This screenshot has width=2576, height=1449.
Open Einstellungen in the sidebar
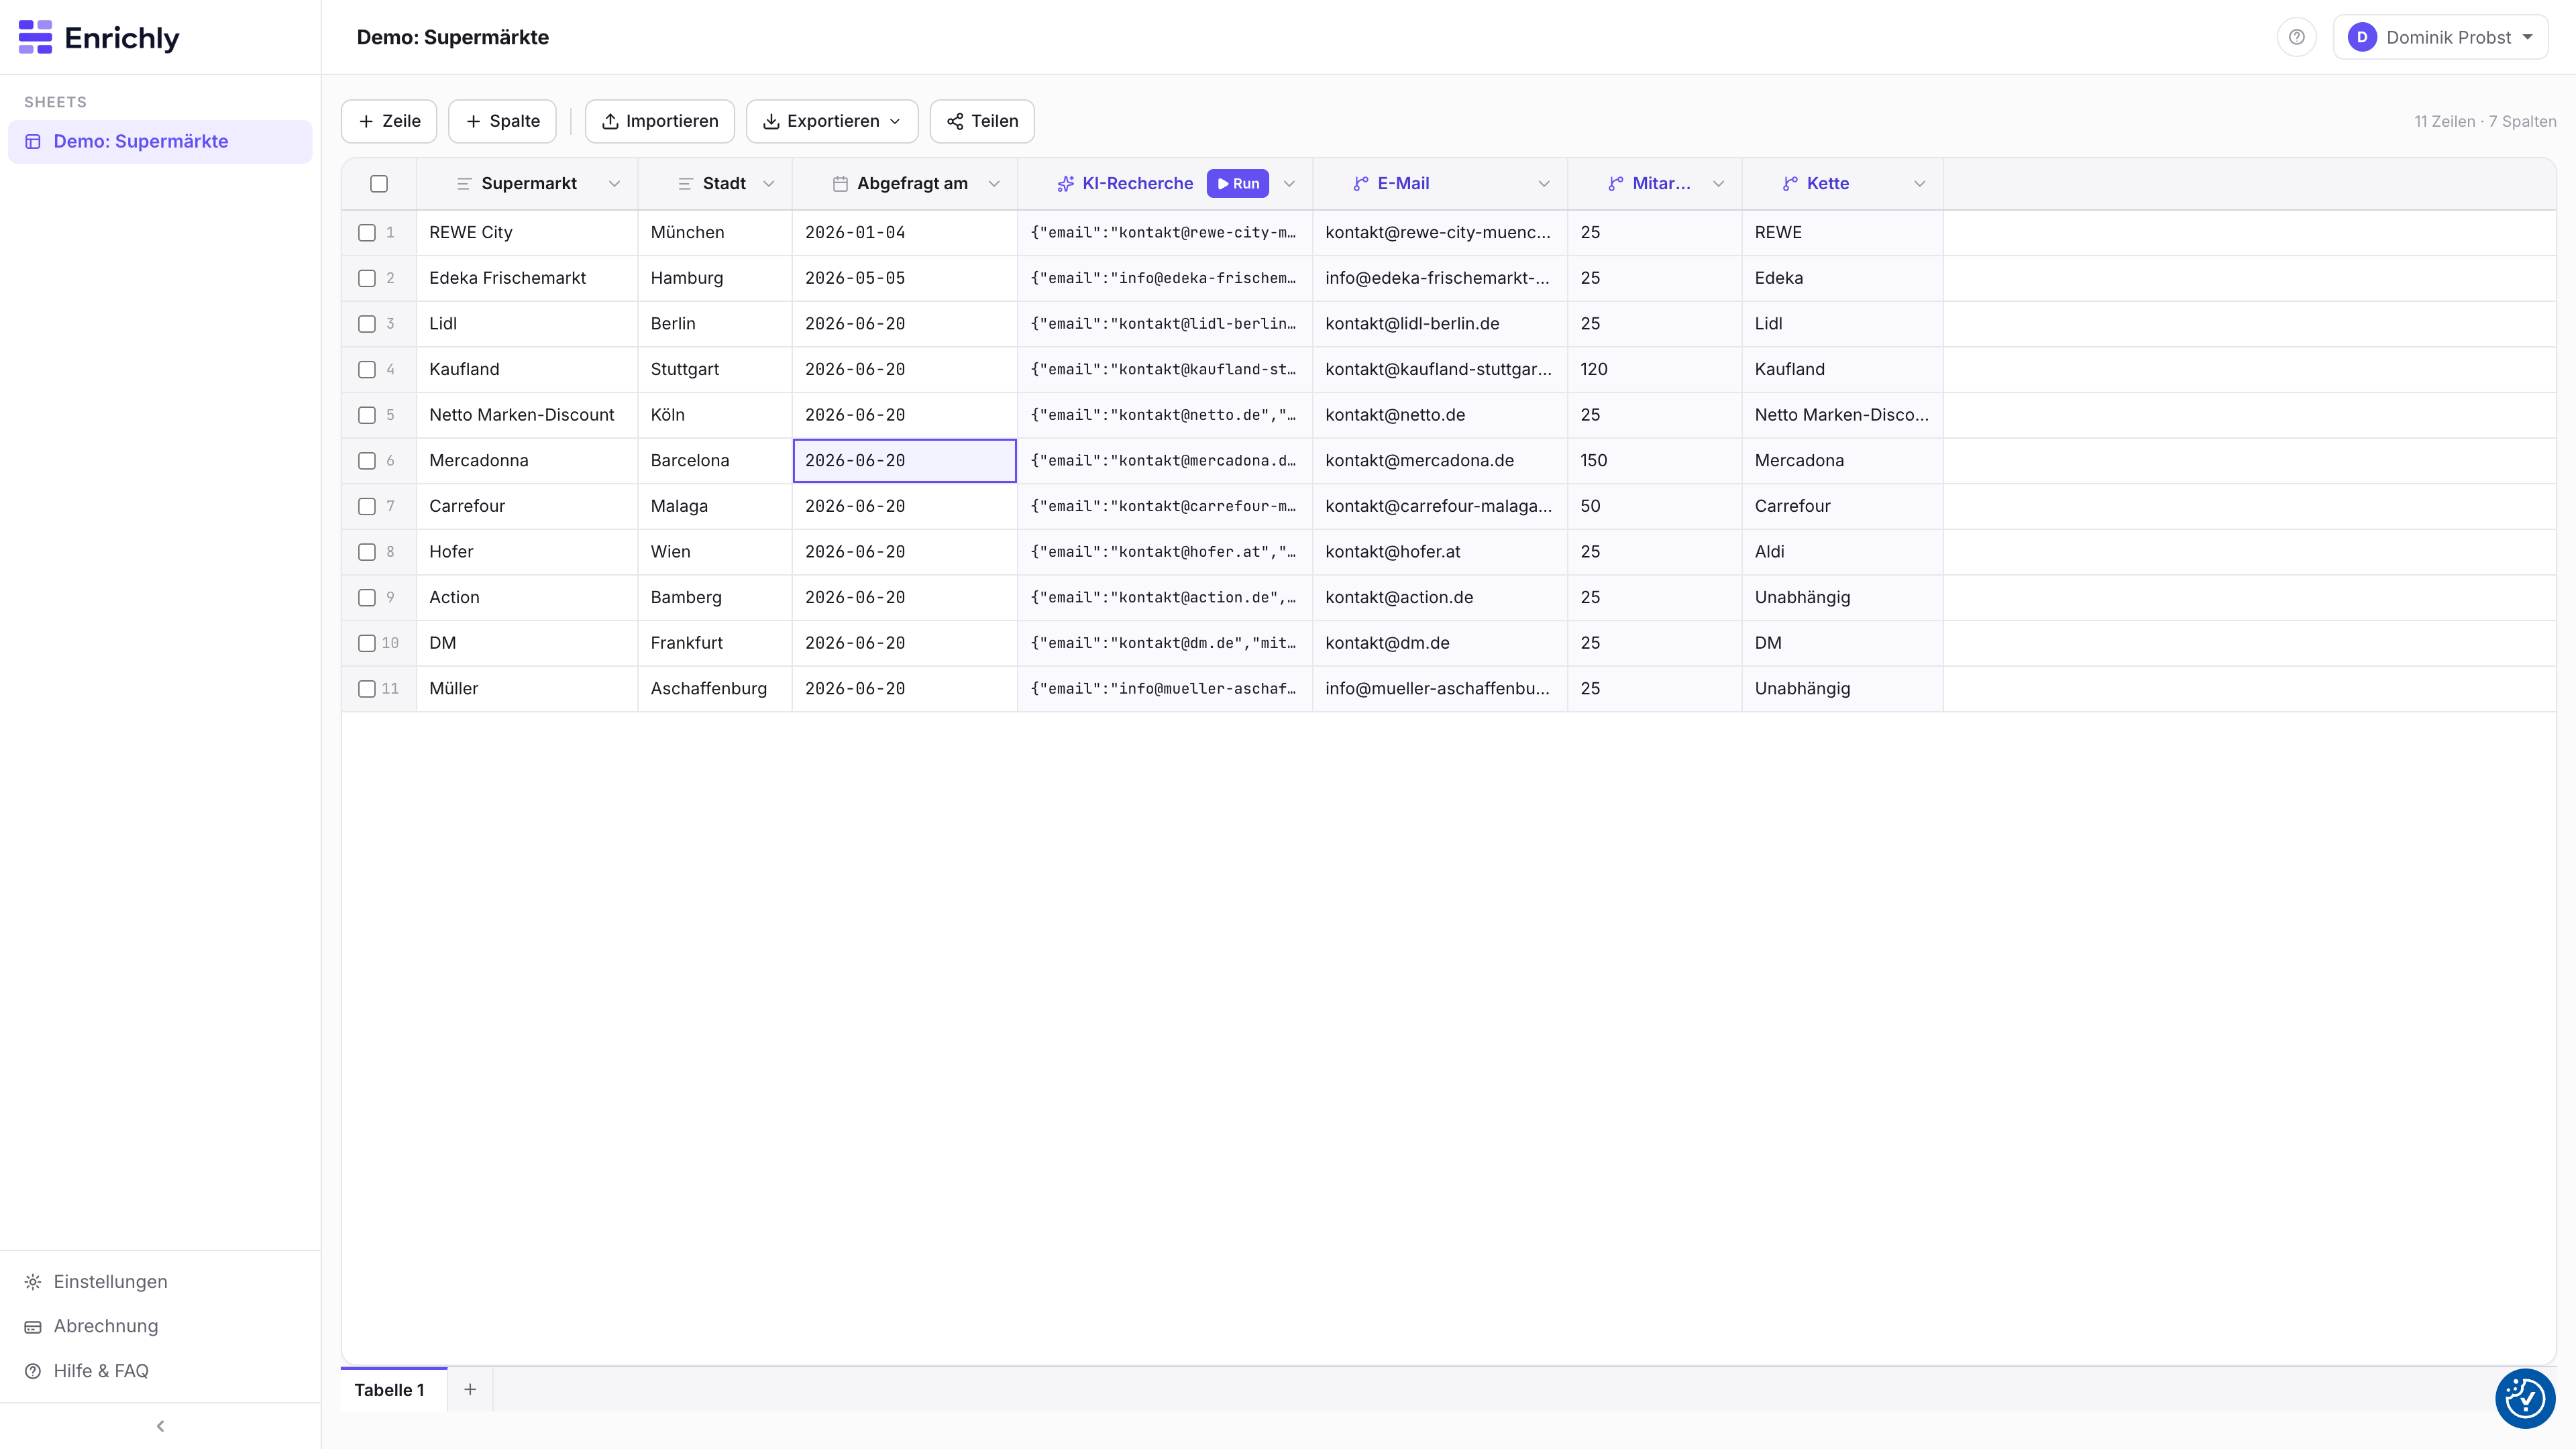(x=160, y=1282)
